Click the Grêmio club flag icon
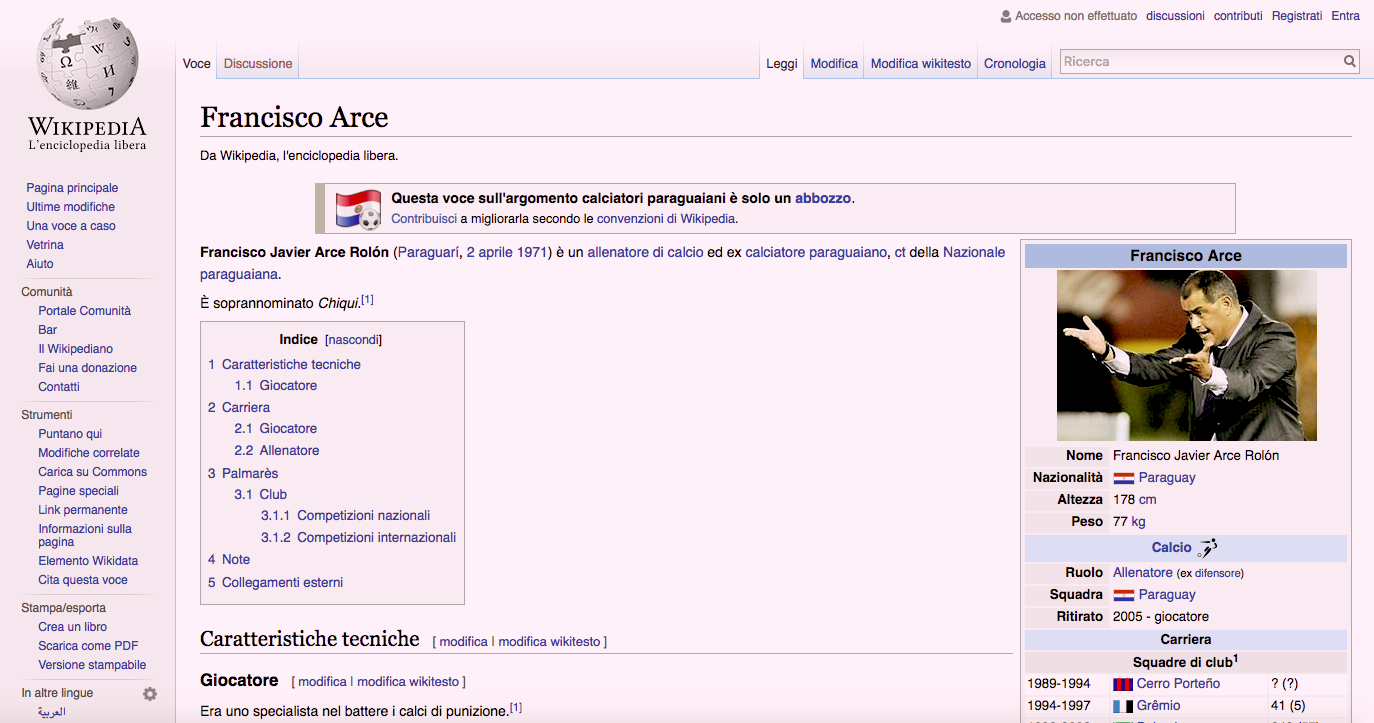The image size is (1374, 723). [x=1123, y=706]
